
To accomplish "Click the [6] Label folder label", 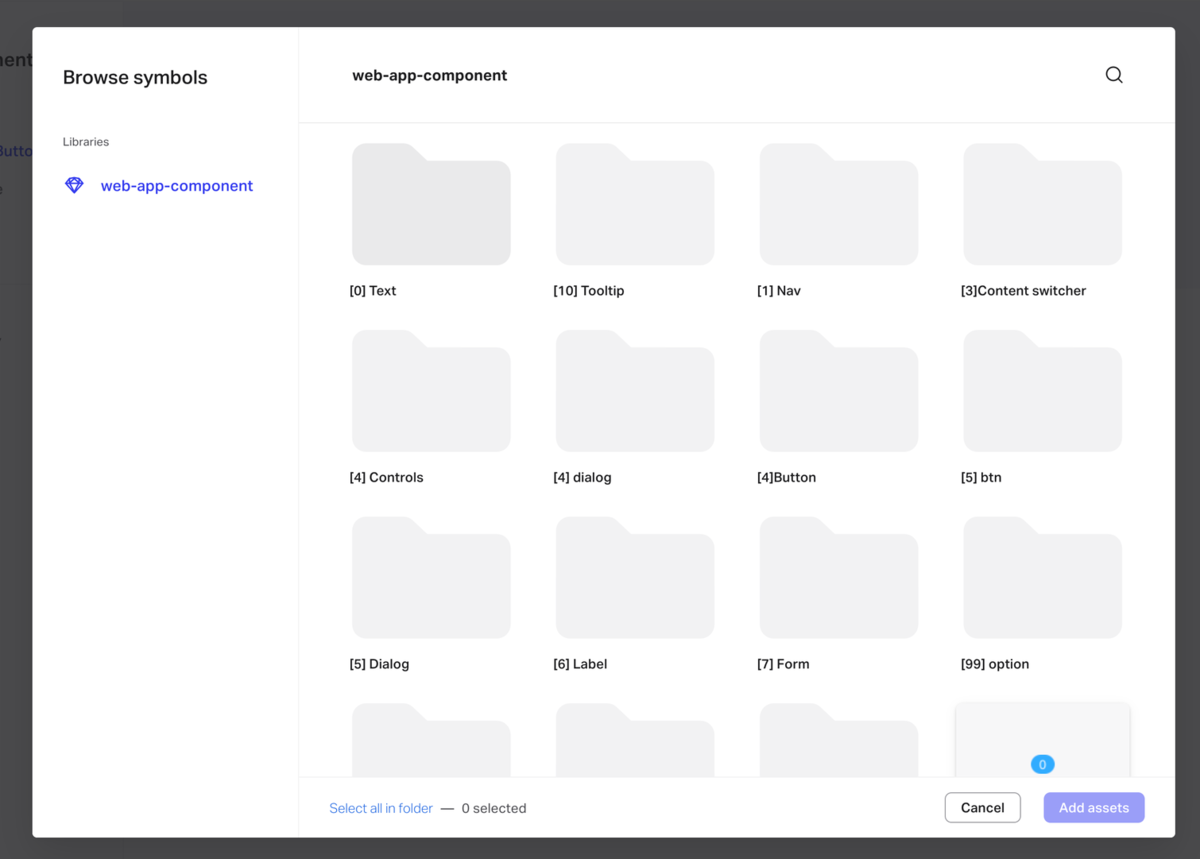I will [x=580, y=664].
